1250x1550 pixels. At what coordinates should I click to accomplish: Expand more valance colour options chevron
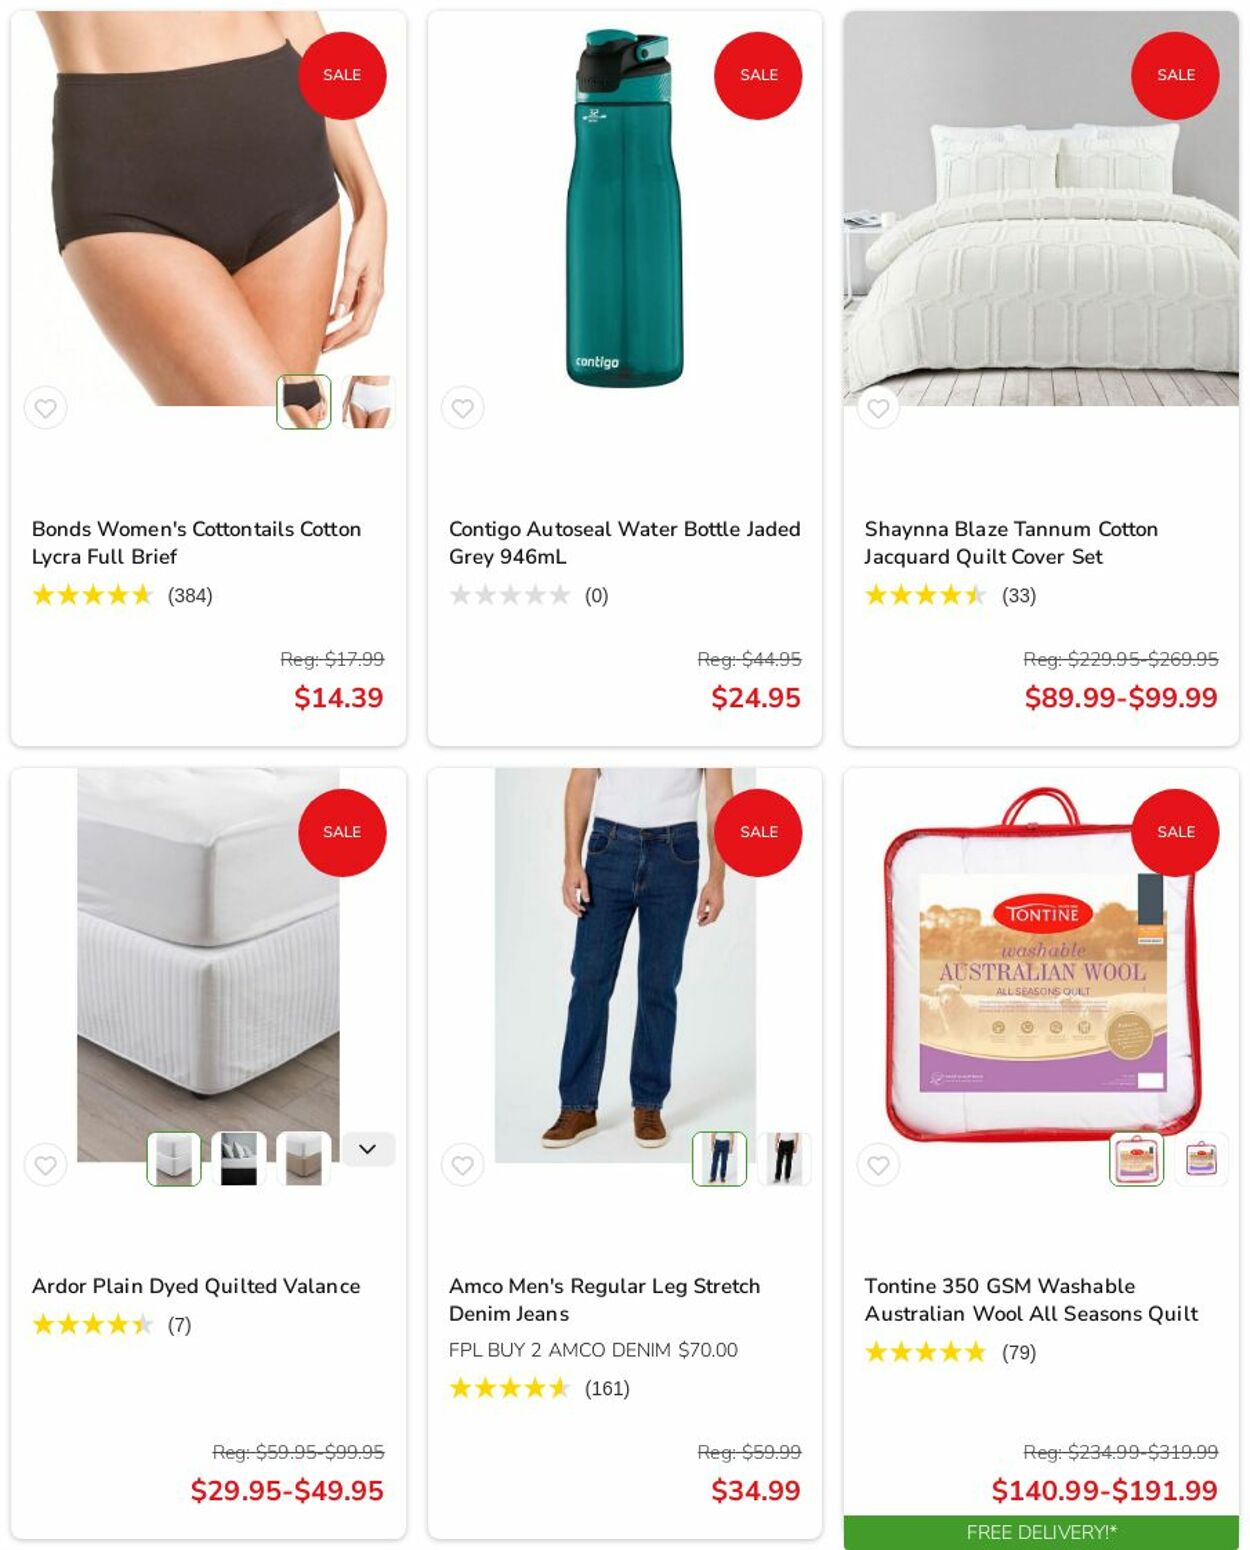click(x=368, y=1149)
